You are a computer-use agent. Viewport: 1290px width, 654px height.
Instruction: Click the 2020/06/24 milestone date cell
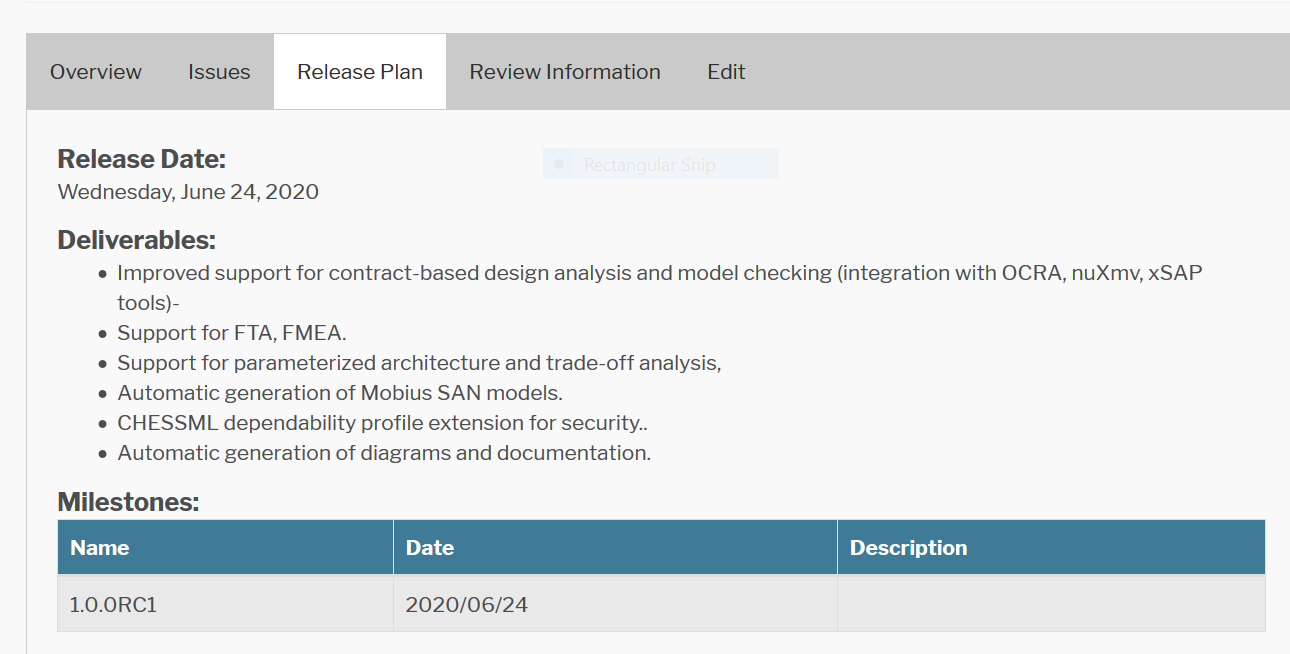pos(466,604)
